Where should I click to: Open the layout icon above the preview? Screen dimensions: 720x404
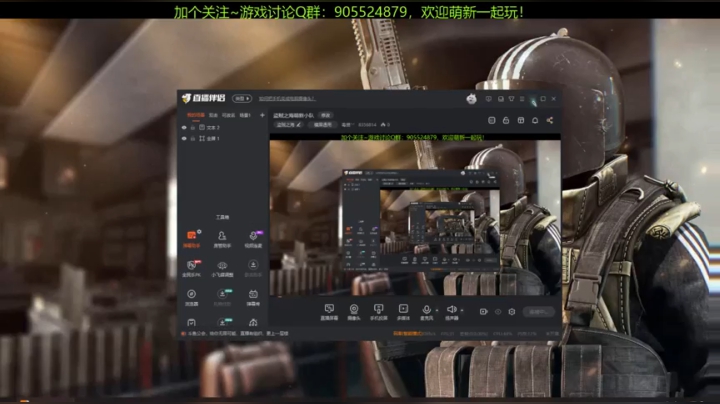click(x=521, y=120)
